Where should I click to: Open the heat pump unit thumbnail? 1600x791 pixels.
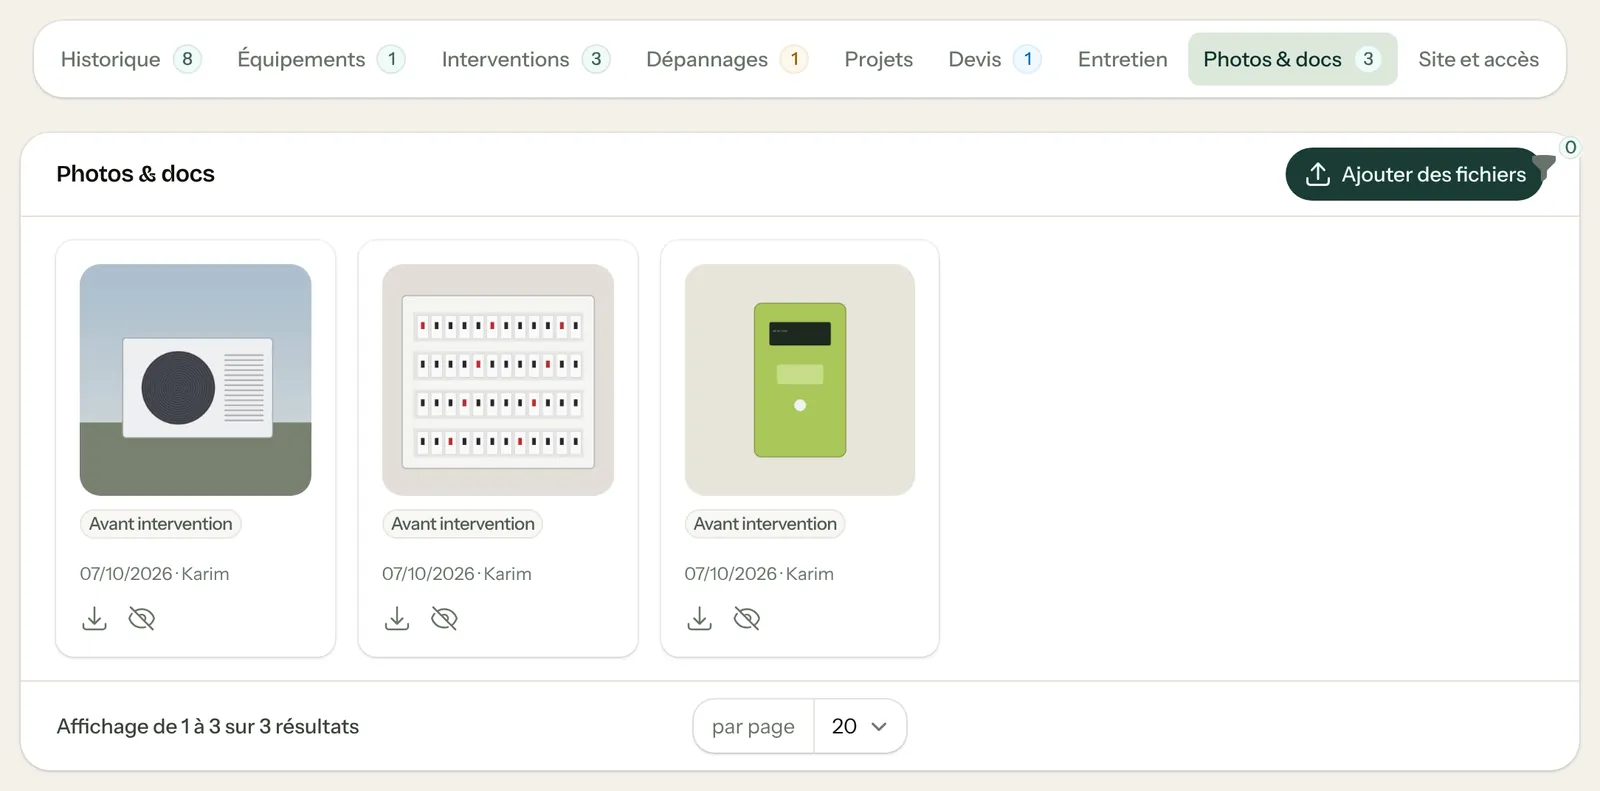196,380
